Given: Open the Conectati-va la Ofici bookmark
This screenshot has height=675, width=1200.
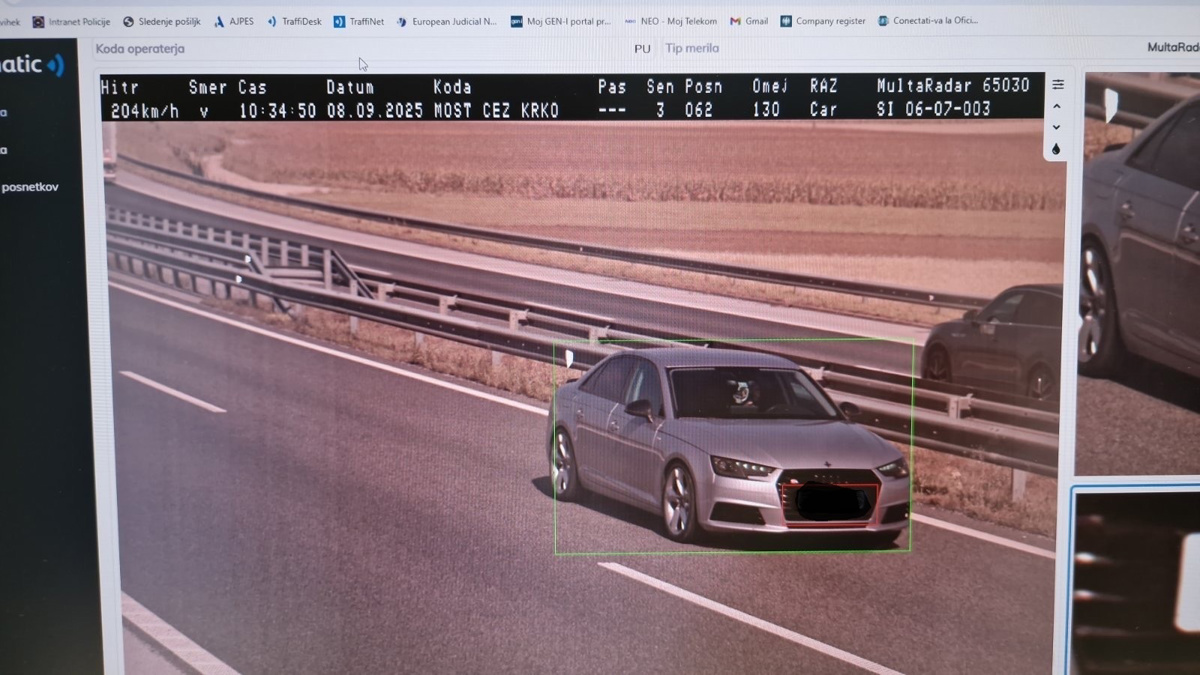Looking at the screenshot, I should point(928,21).
